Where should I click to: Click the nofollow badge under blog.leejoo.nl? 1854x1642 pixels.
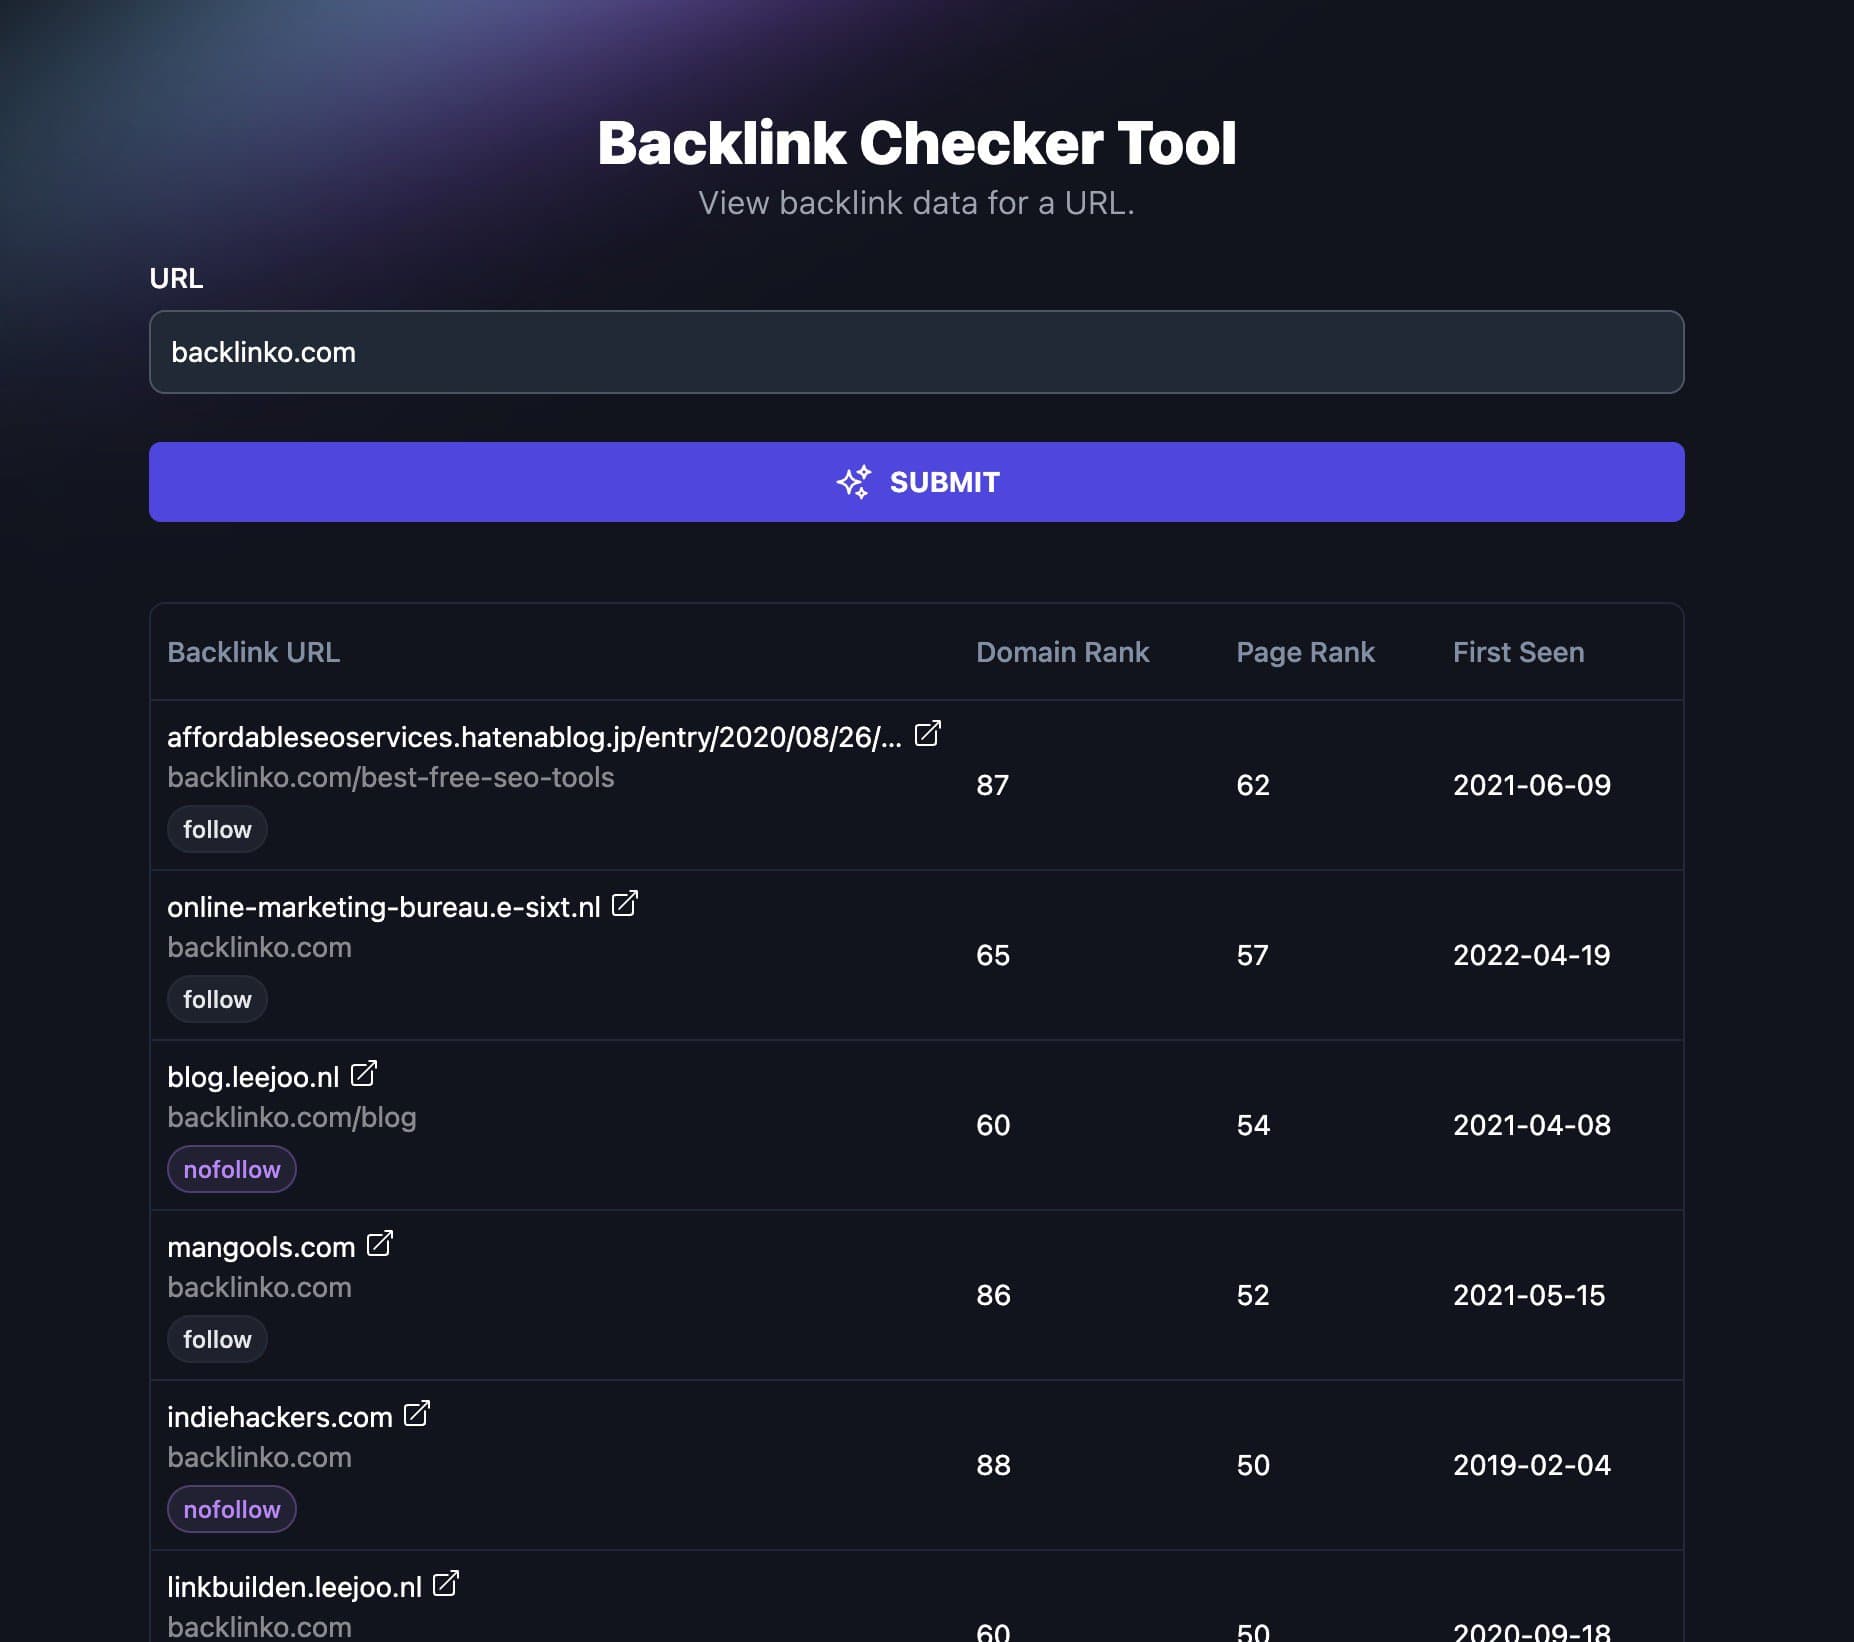pyautogui.click(x=232, y=1170)
